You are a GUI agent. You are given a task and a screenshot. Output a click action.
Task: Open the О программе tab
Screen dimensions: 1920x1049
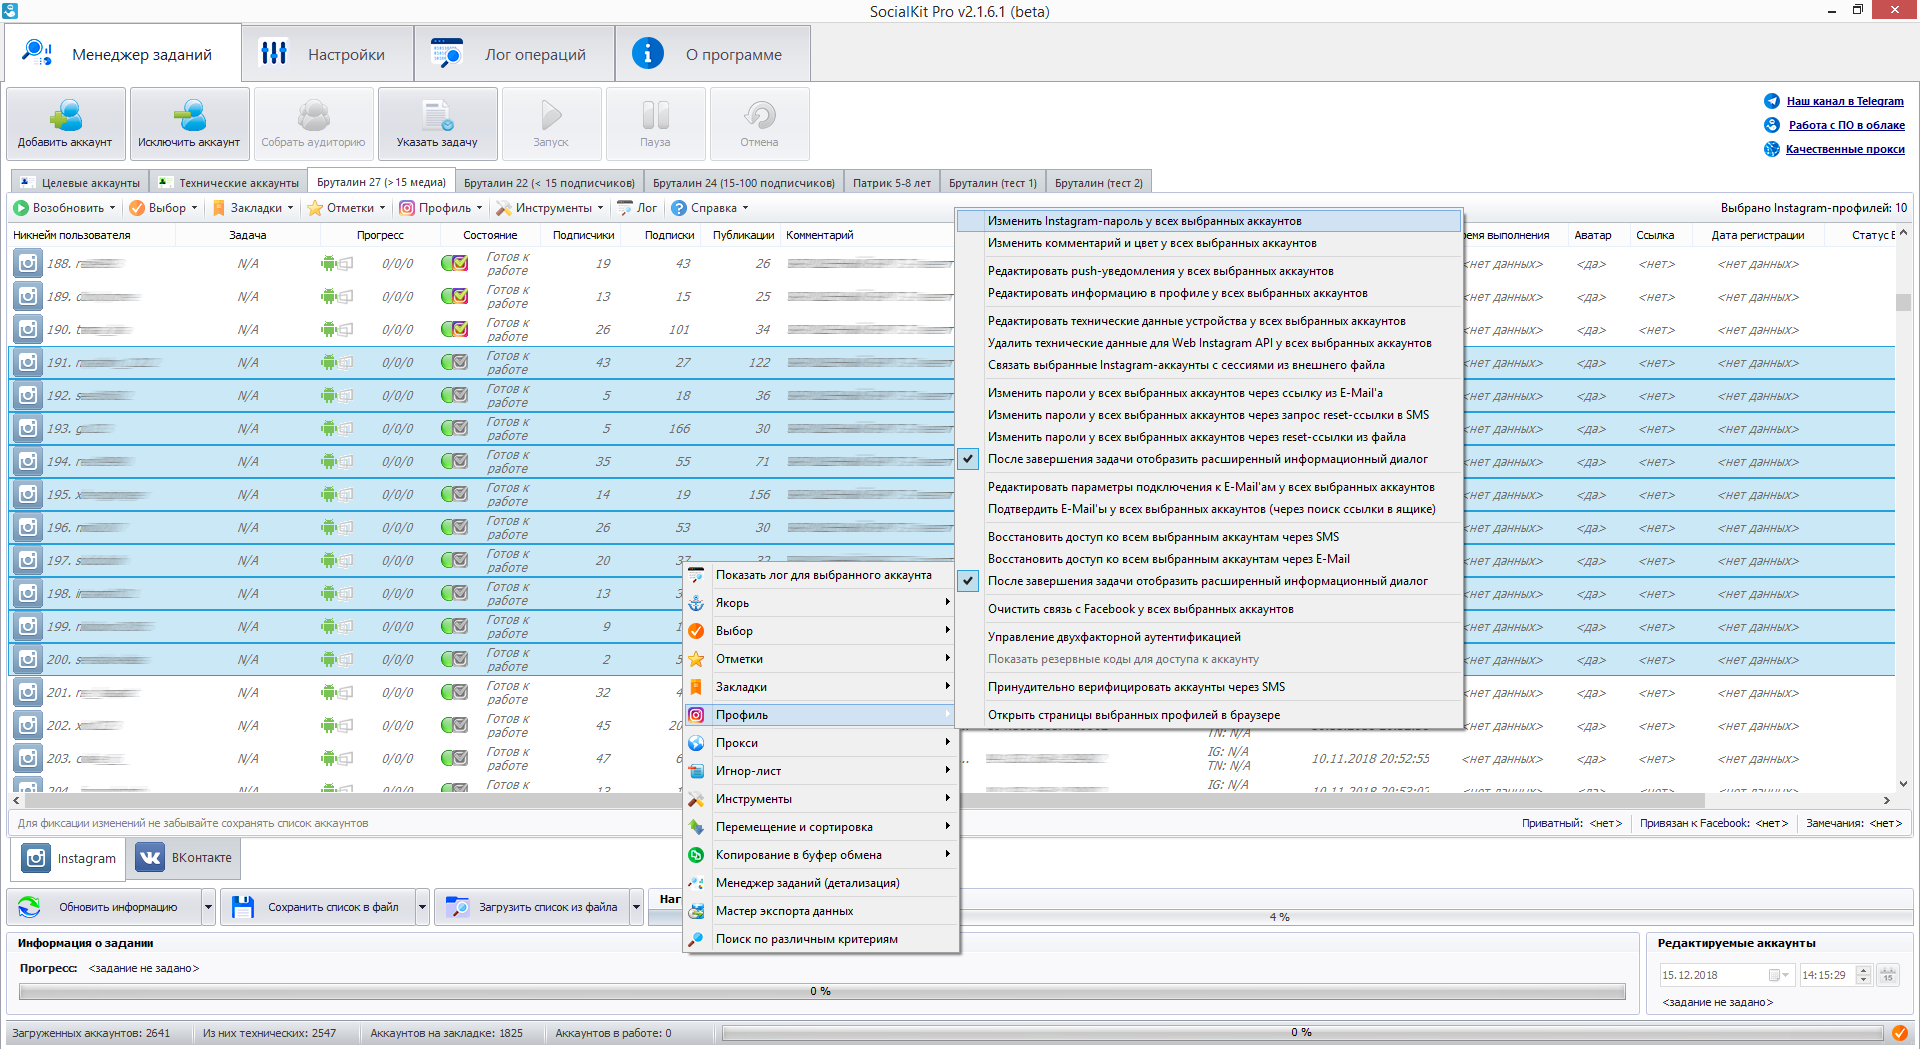pyautogui.click(x=712, y=54)
